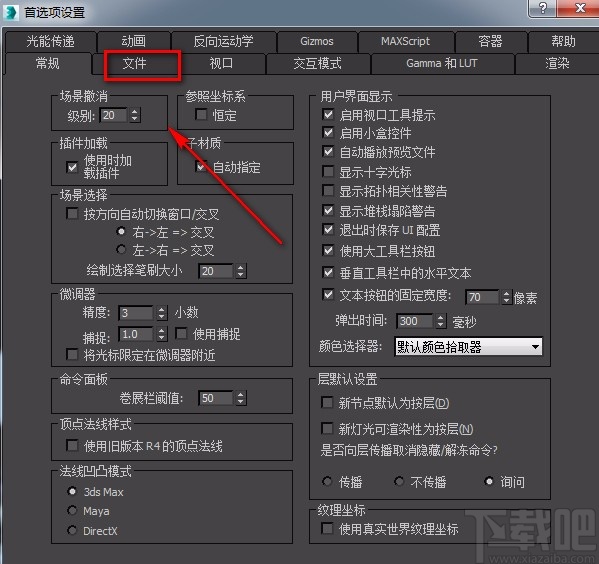Select the 常规 tab
Screen dimensions: 599x564
coord(48,63)
